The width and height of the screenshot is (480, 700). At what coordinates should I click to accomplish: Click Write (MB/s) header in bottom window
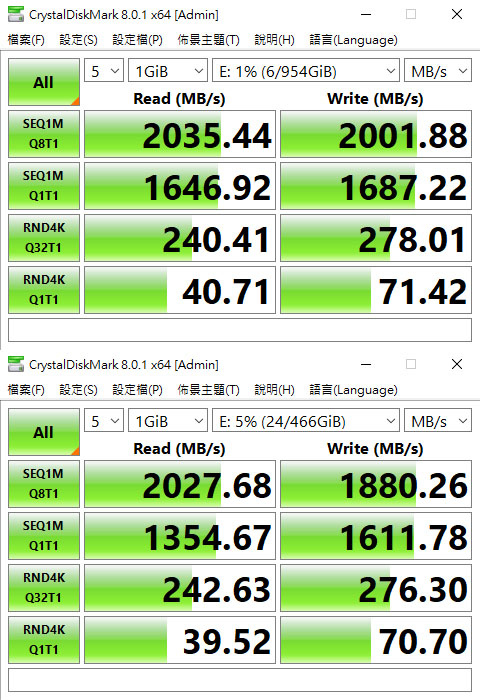pos(375,448)
